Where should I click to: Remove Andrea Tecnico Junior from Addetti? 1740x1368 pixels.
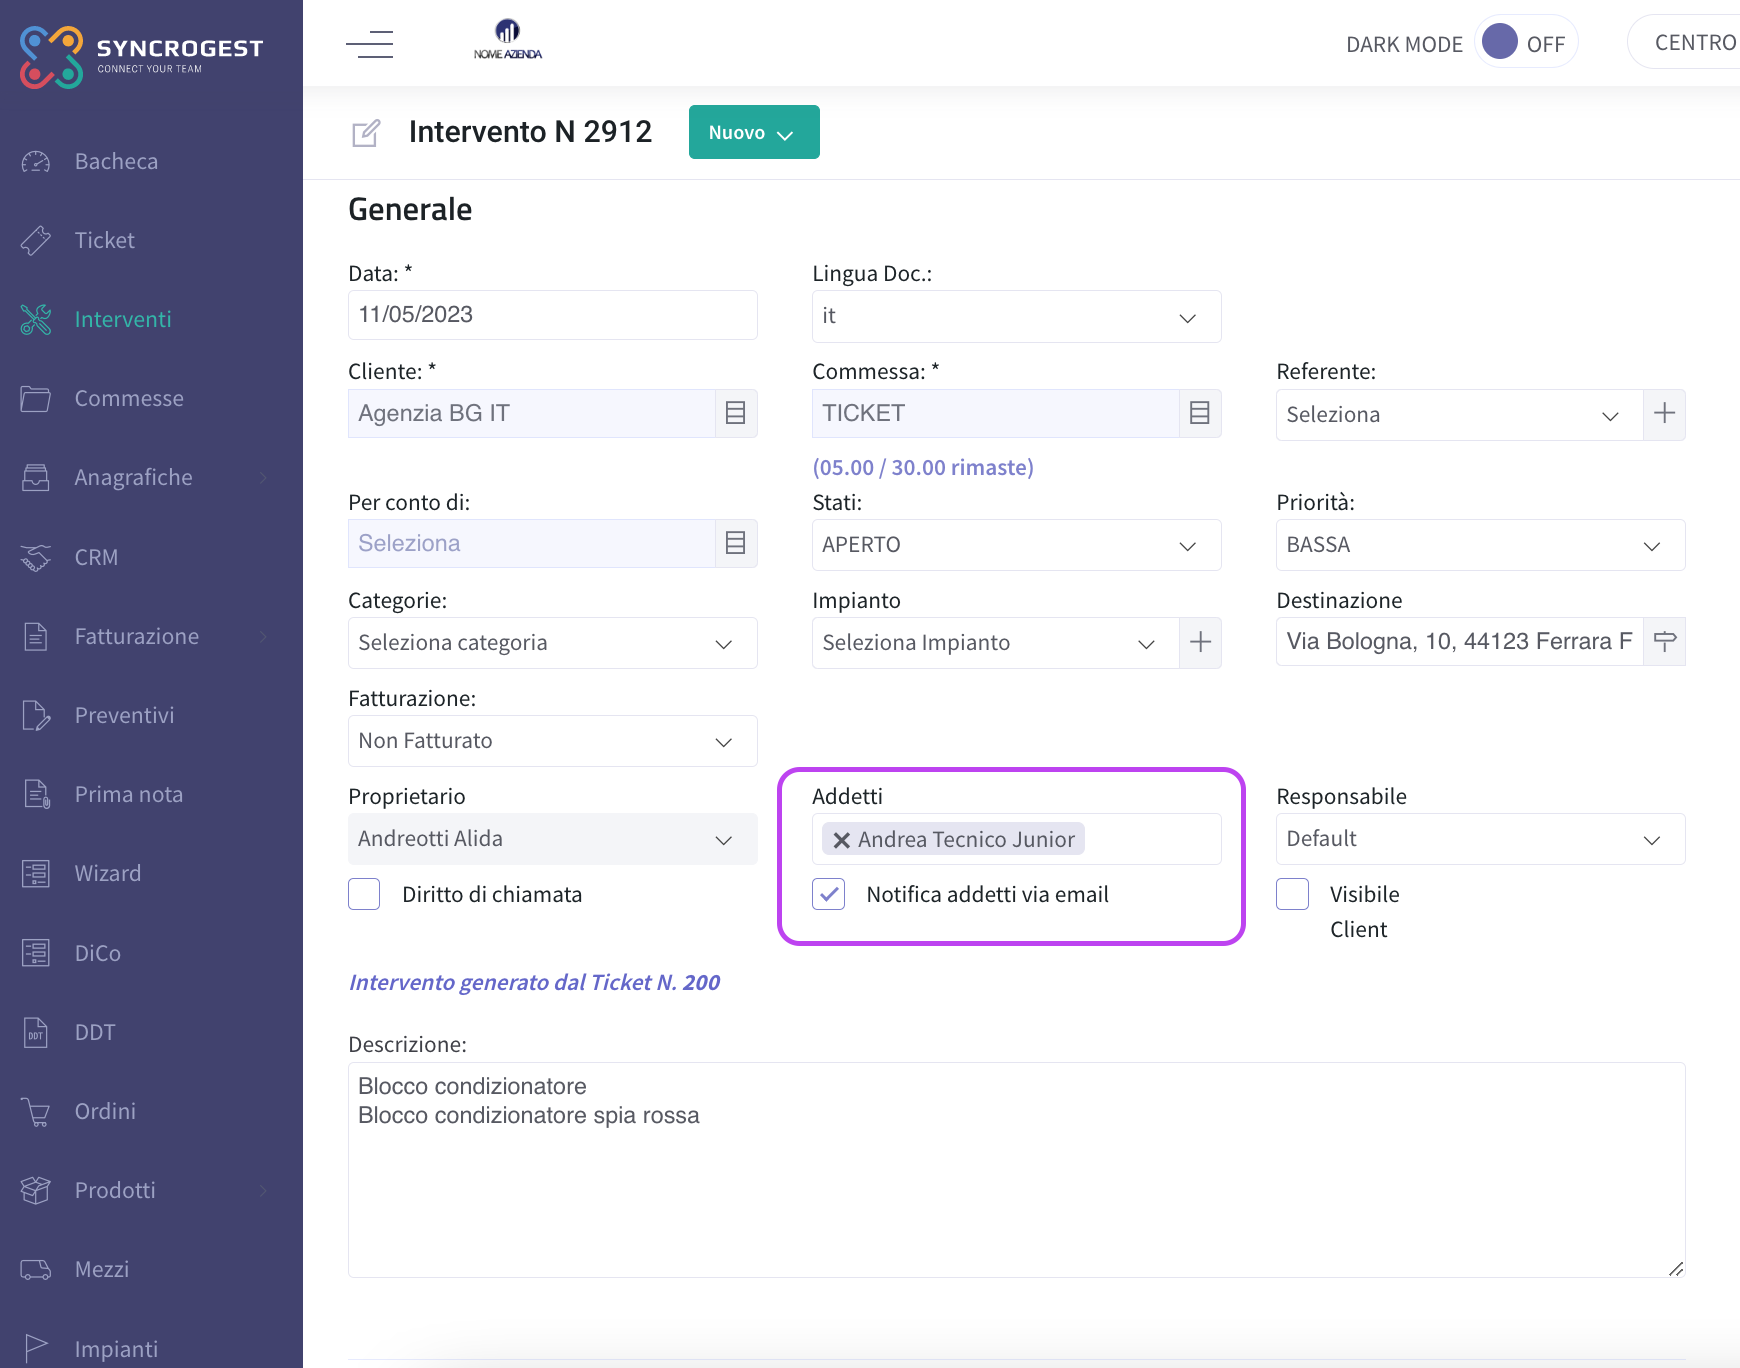coord(842,840)
